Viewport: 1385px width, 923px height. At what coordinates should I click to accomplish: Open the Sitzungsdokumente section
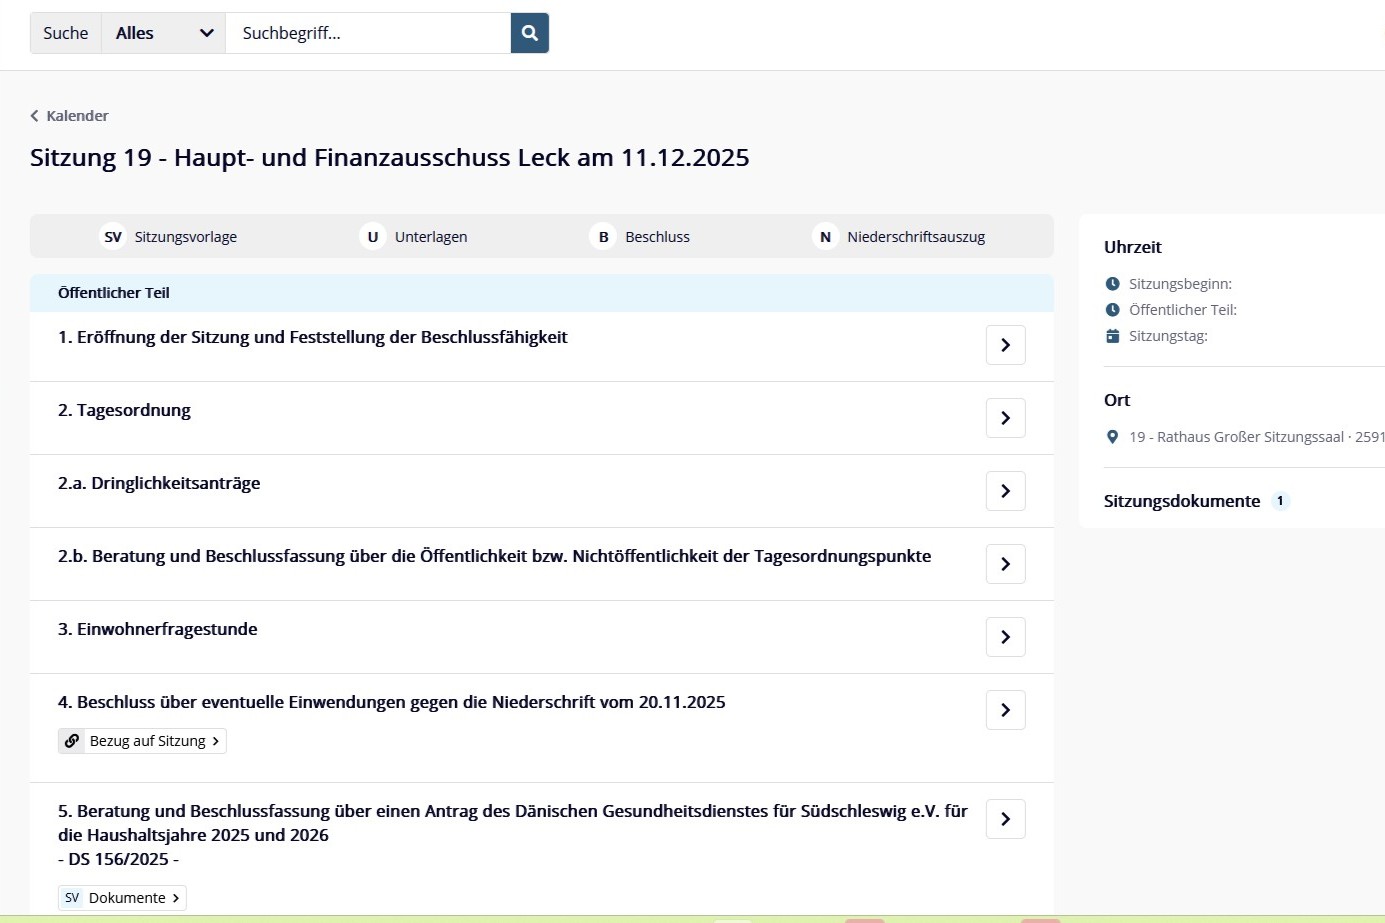click(x=1181, y=501)
